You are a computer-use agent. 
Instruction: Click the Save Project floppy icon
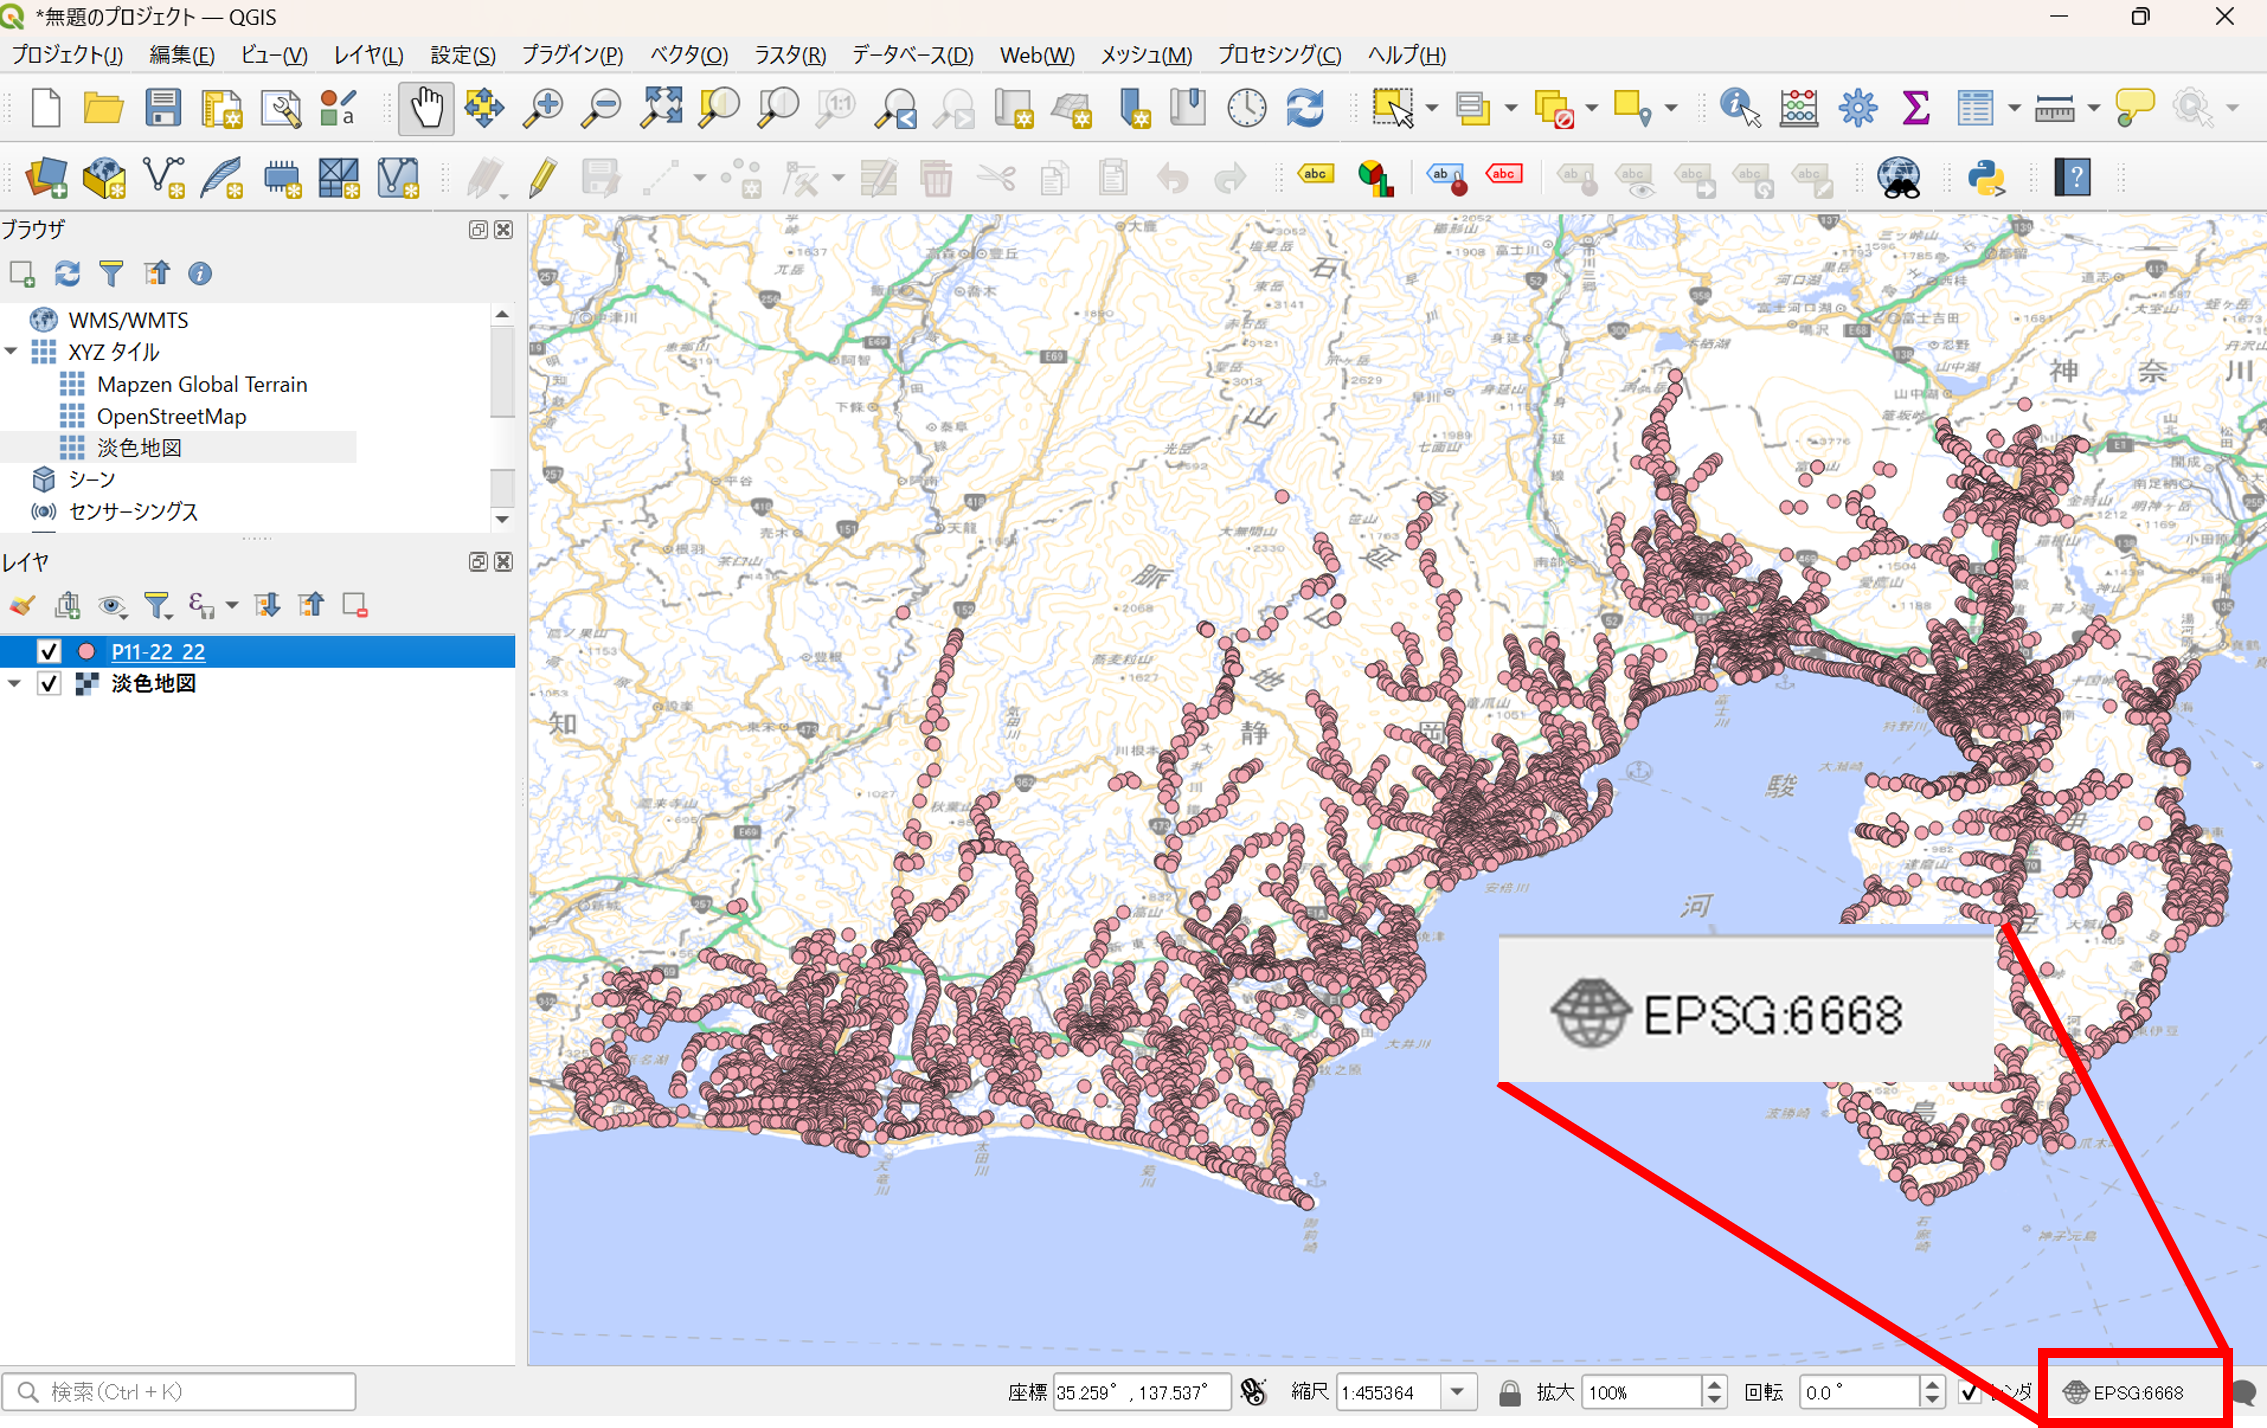point(162,108)
